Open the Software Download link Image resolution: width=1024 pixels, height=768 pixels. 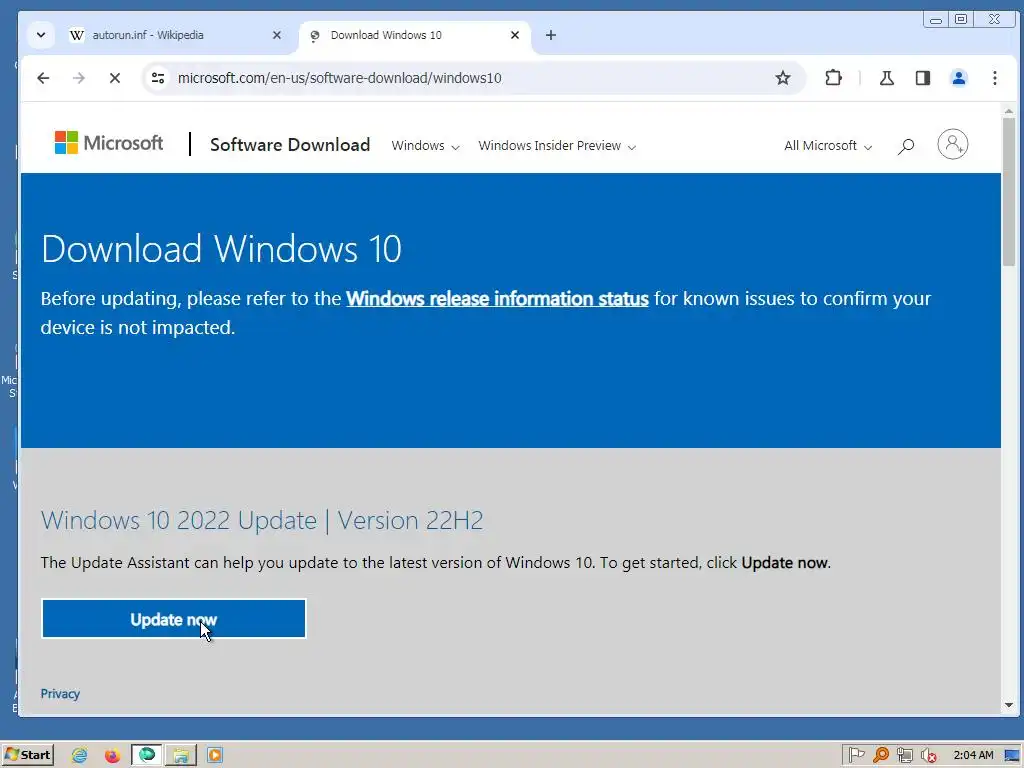(x=290, y=145)
